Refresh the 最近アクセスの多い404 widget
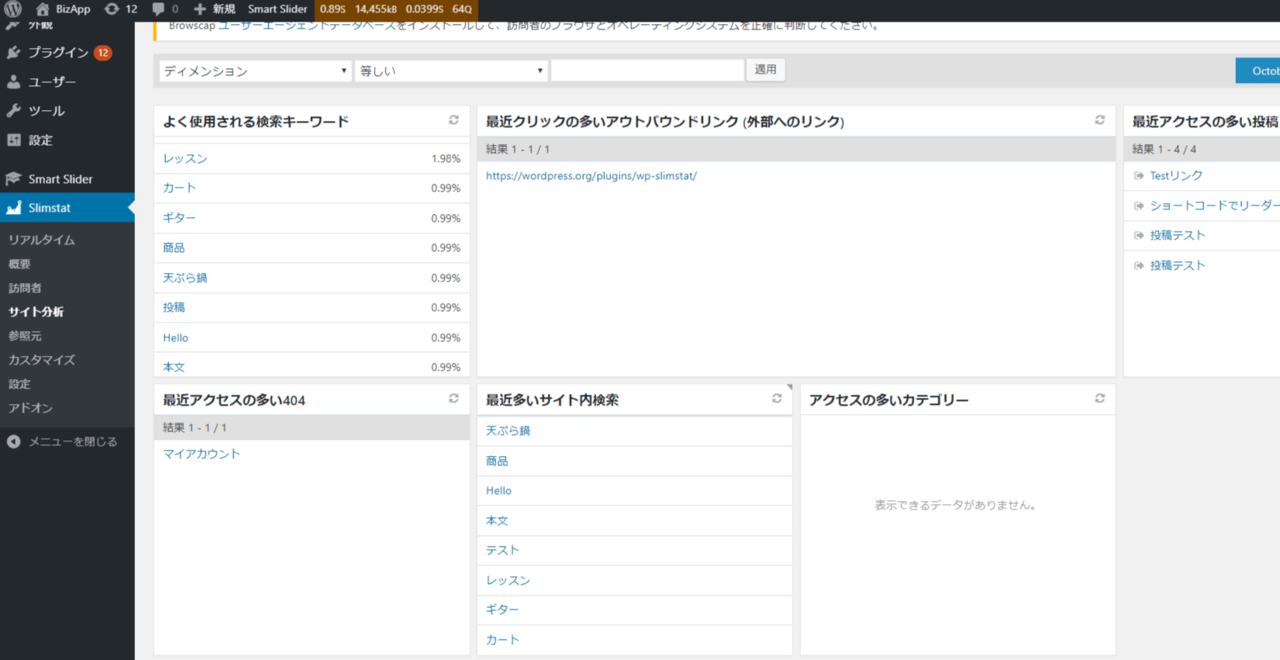1280x660 pixels. (x=453, y=398)
